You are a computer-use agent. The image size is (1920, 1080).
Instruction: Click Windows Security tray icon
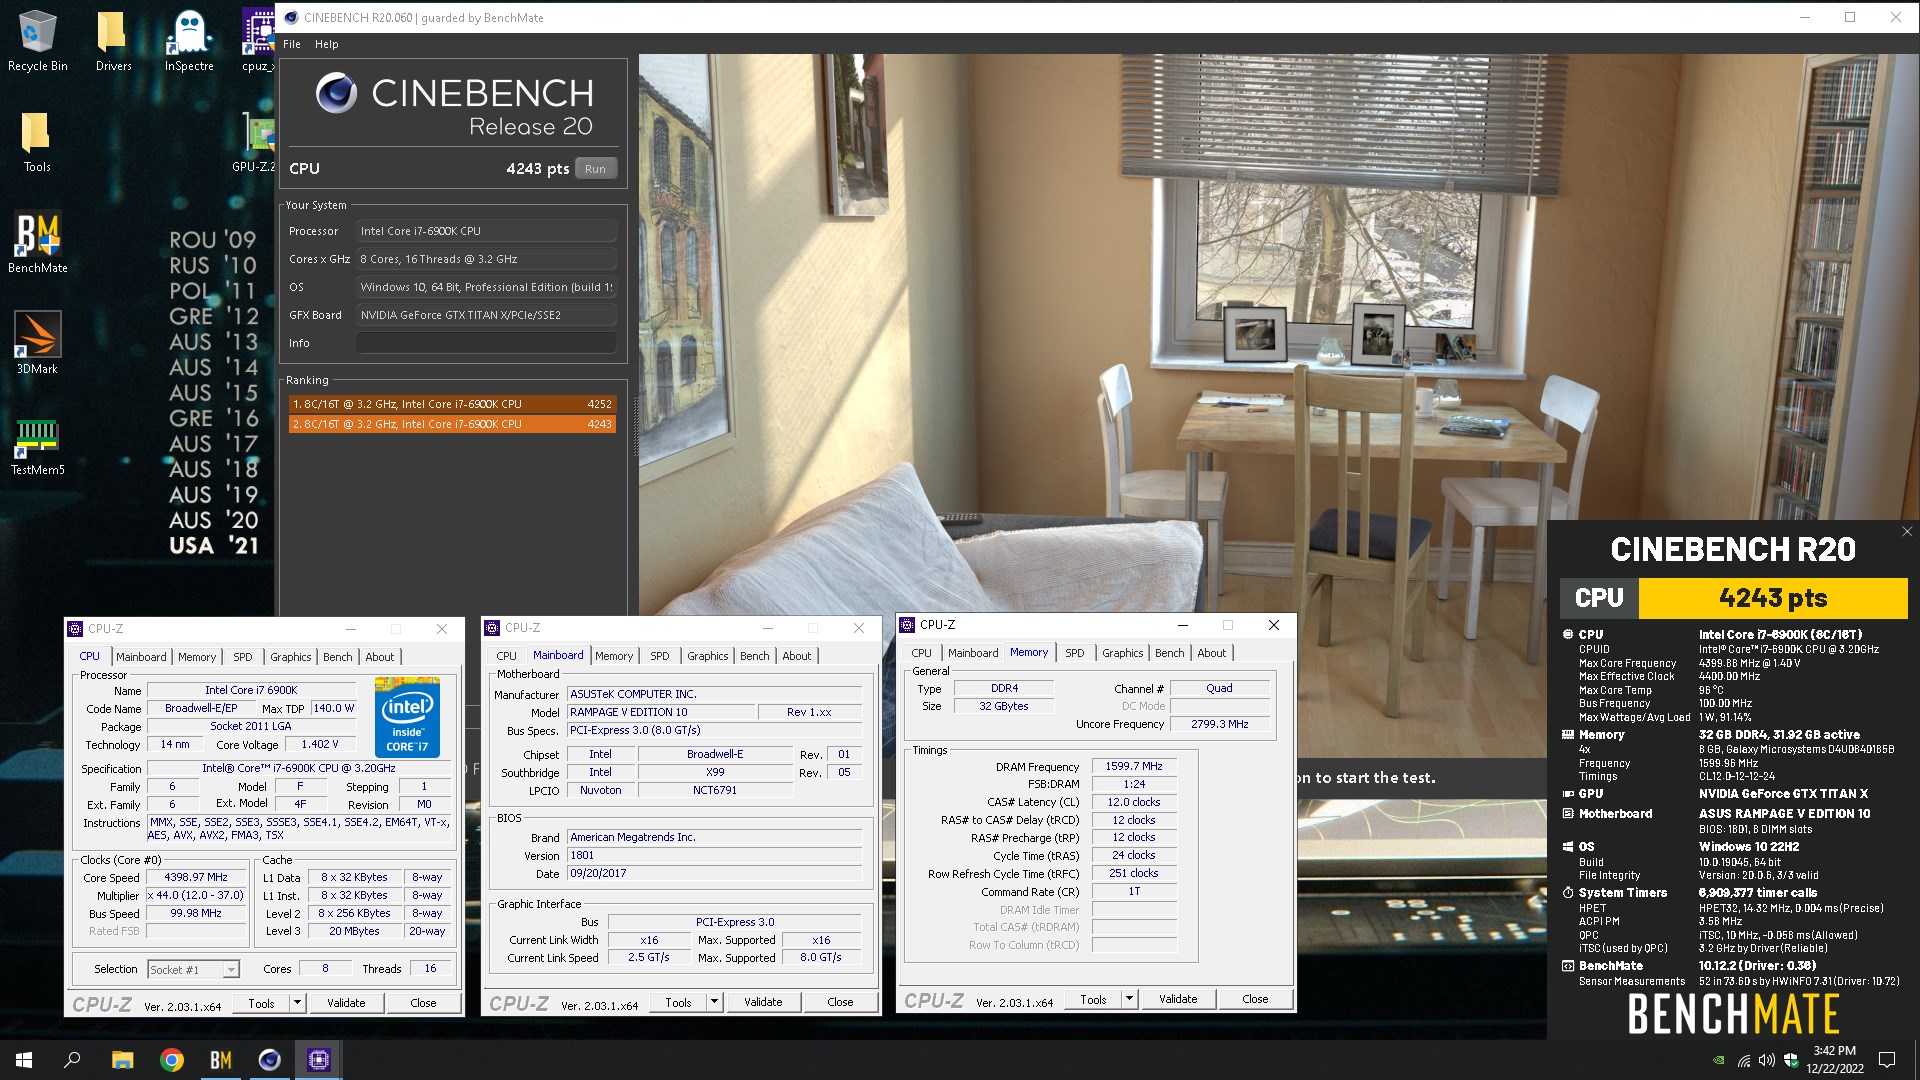1791,1061
